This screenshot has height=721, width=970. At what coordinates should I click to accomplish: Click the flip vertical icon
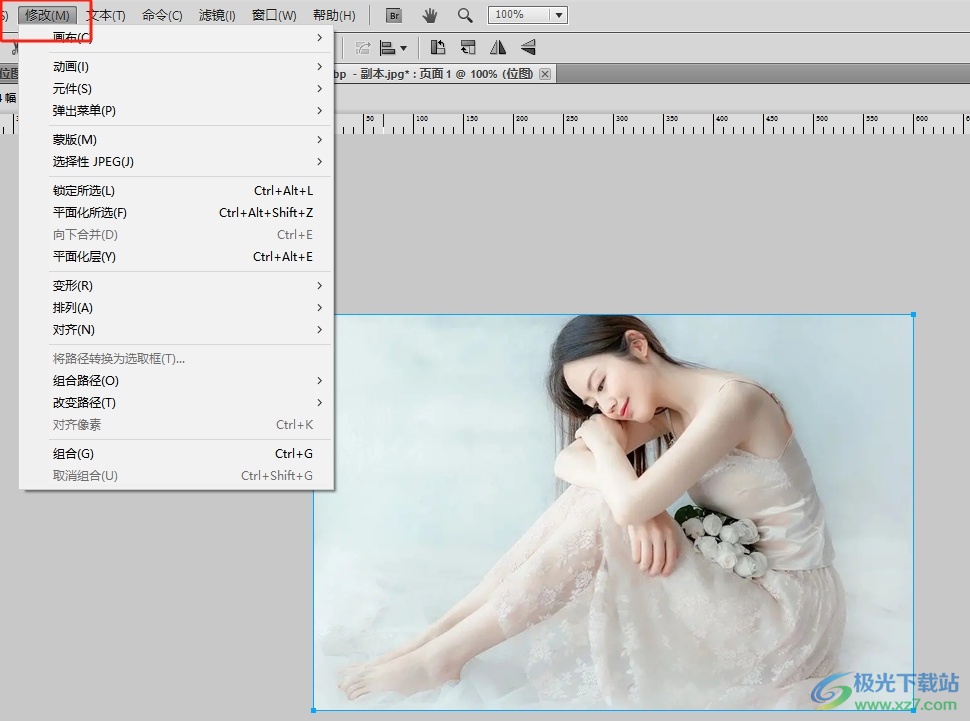[528, 47]
